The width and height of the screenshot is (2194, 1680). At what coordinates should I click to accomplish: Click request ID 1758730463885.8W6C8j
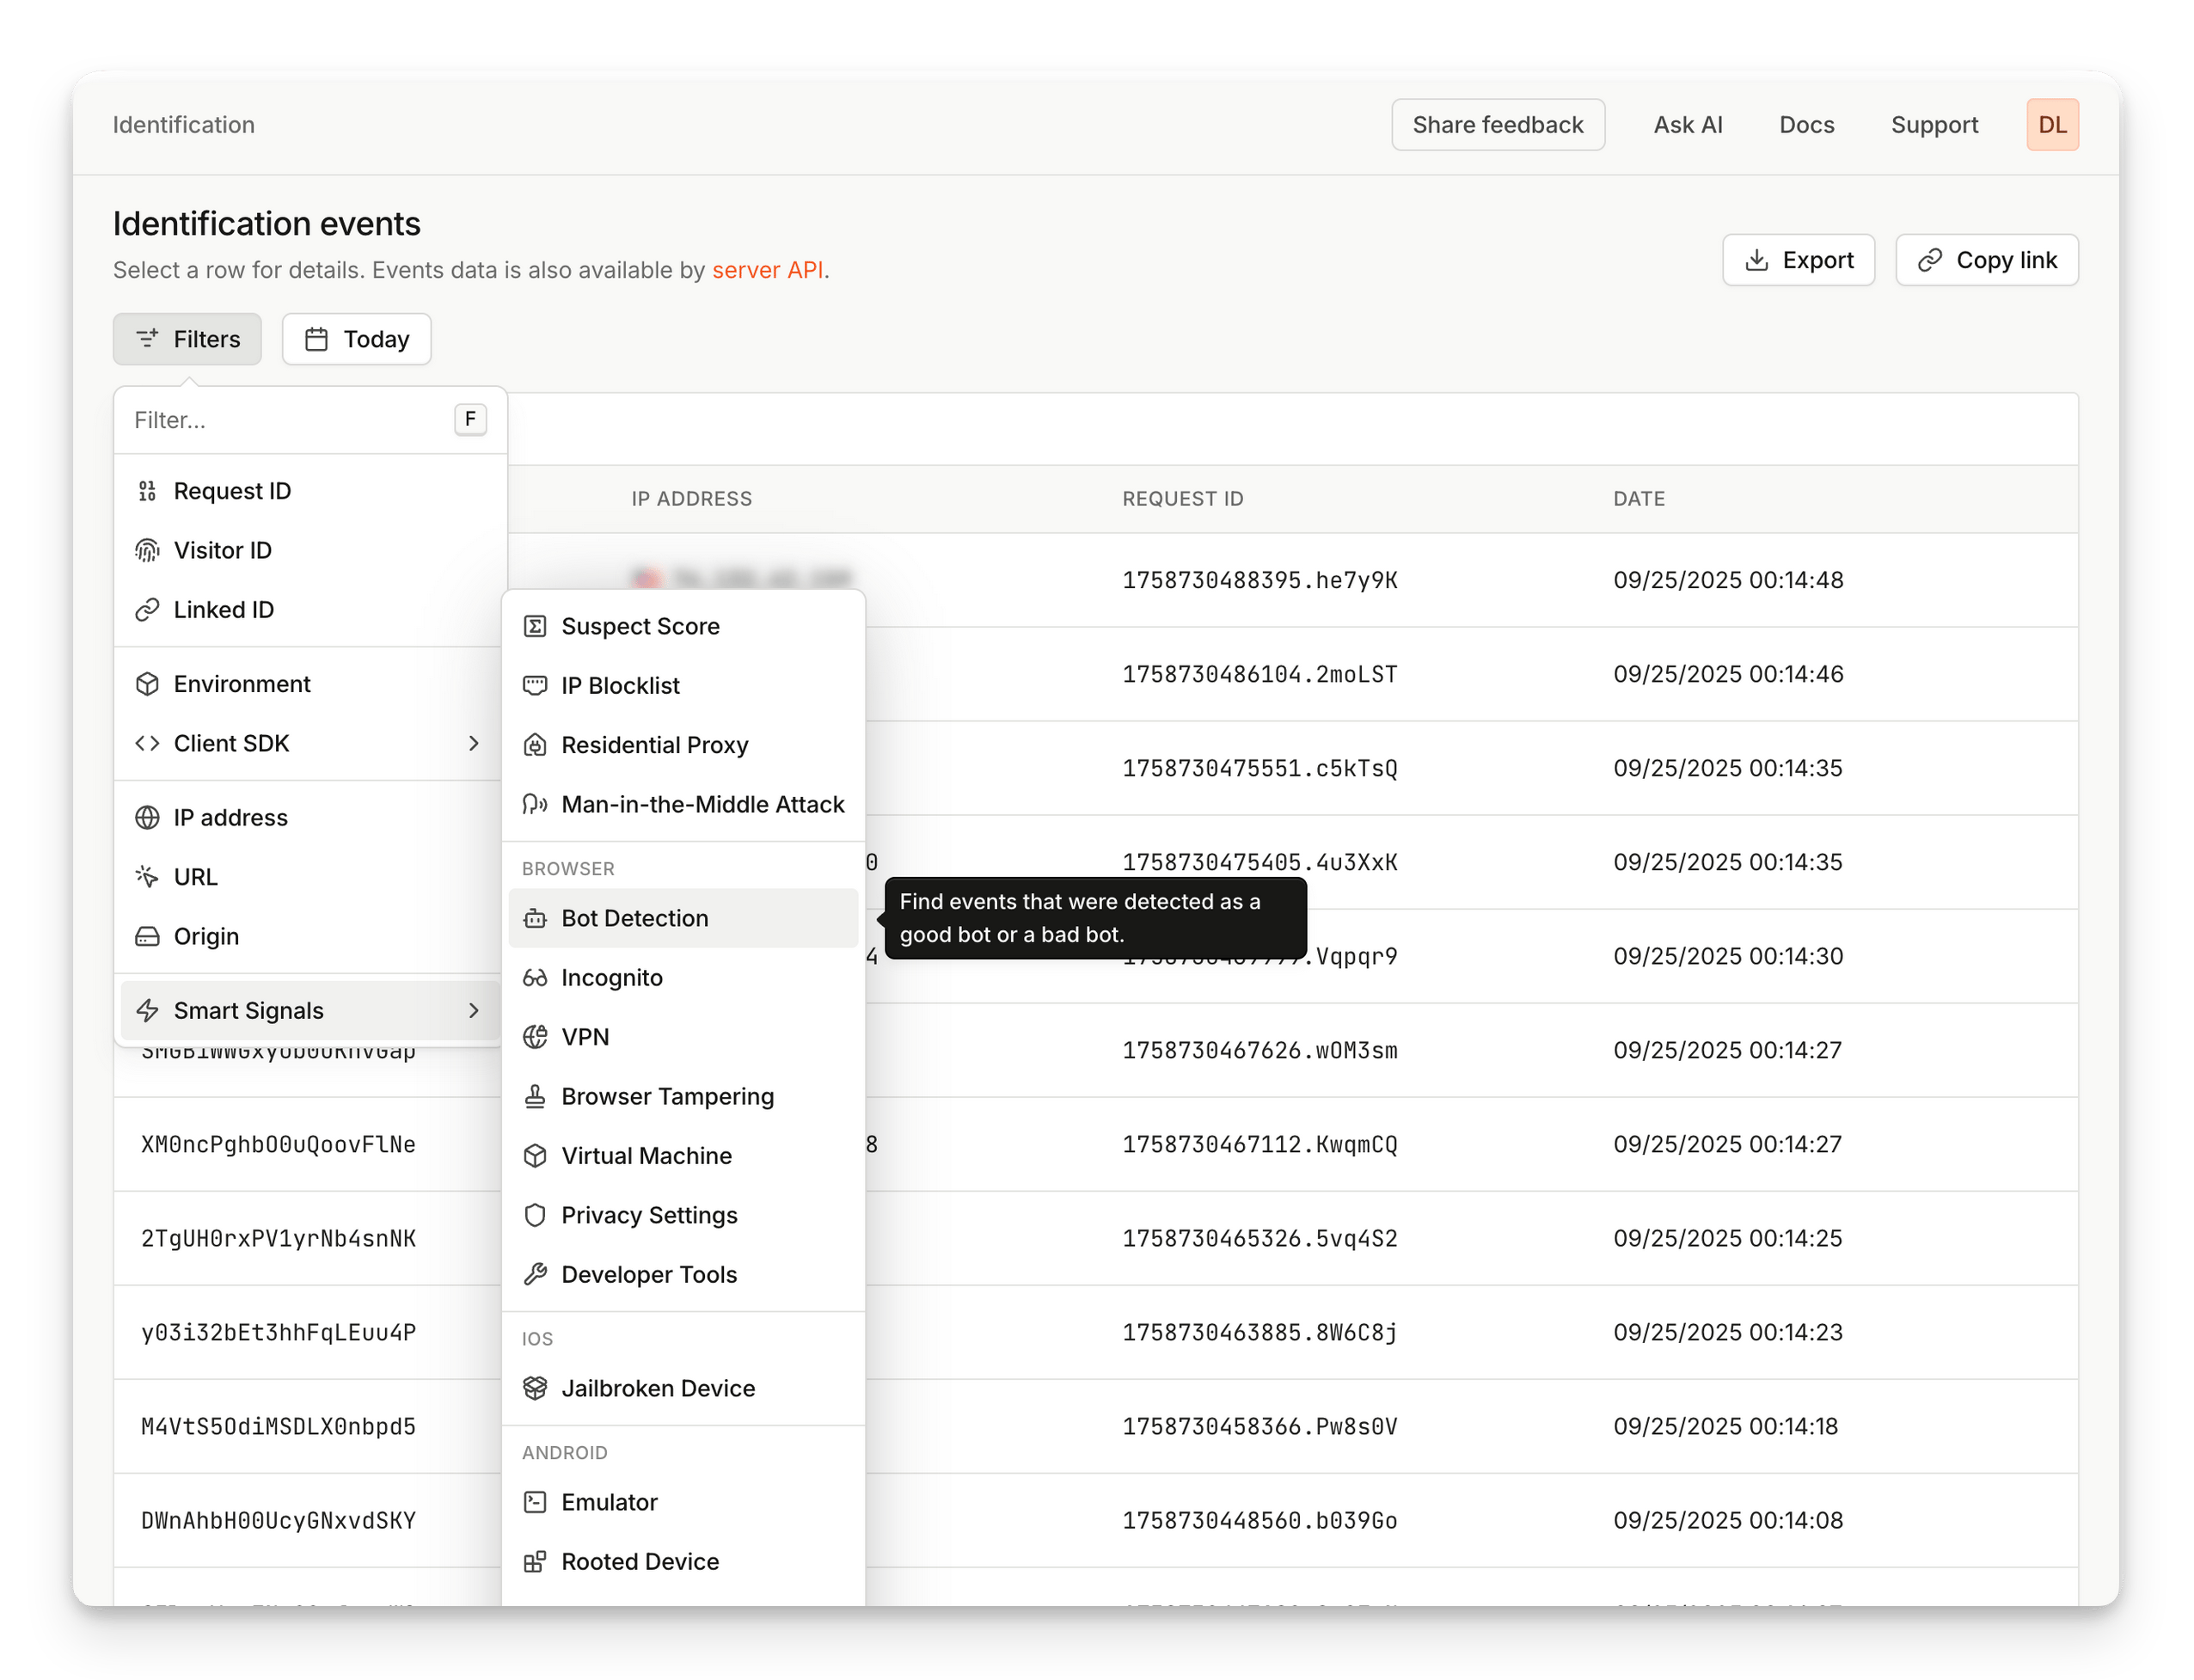click(1259, 1333)
